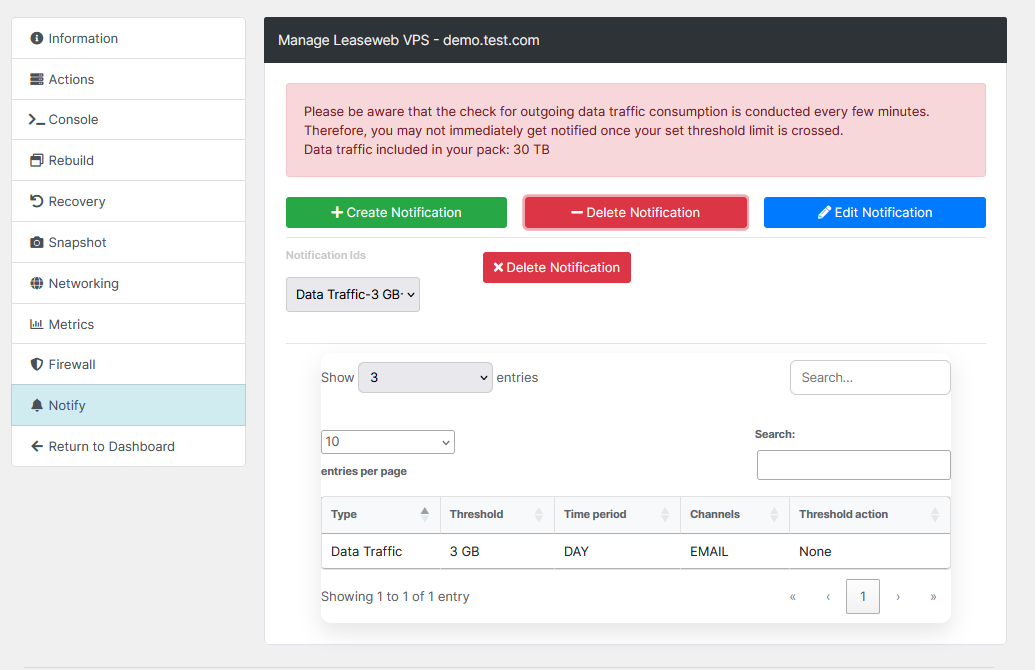Click the Return to Dashboard left-arrow icon

click(37, 446)
